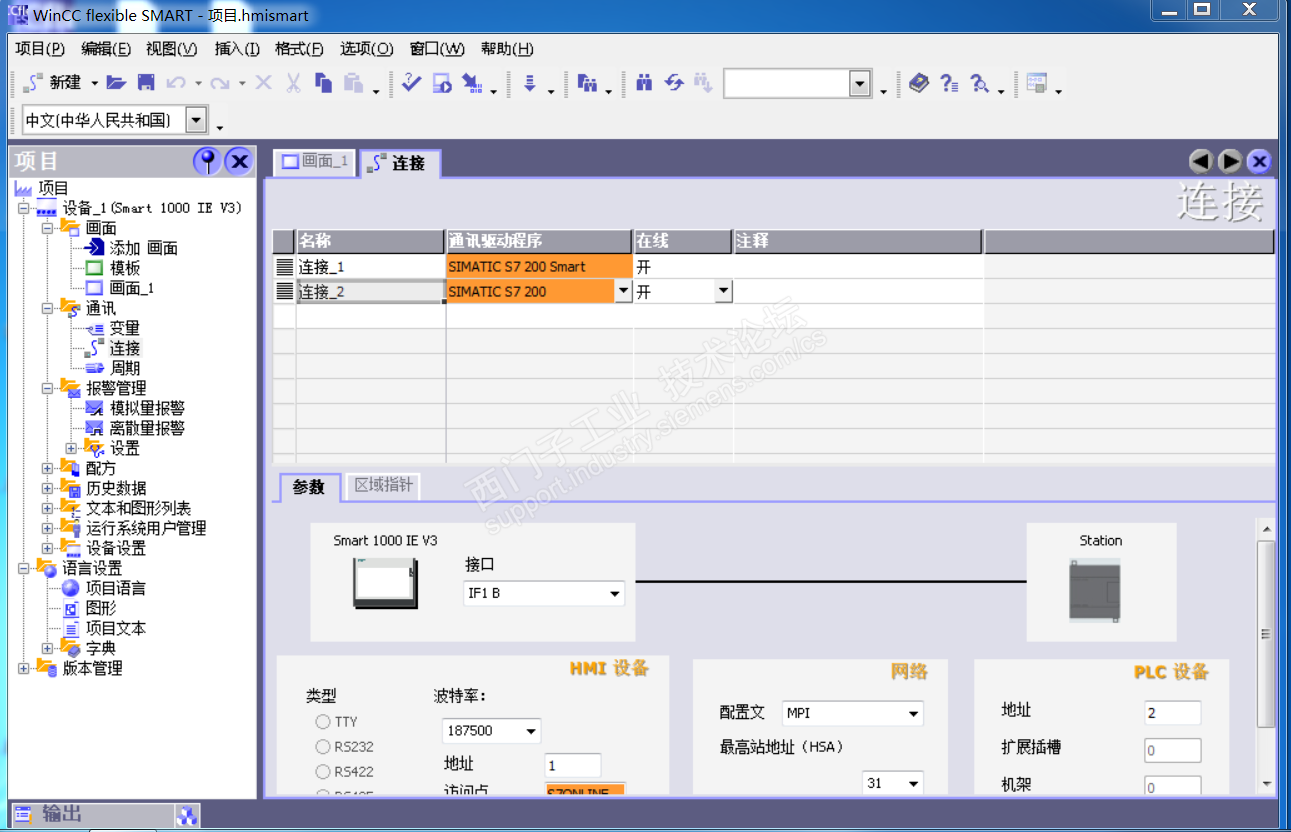Click the Copy icon in toolbar
This screenshot has height=832, width=1291.
[323, 83]
